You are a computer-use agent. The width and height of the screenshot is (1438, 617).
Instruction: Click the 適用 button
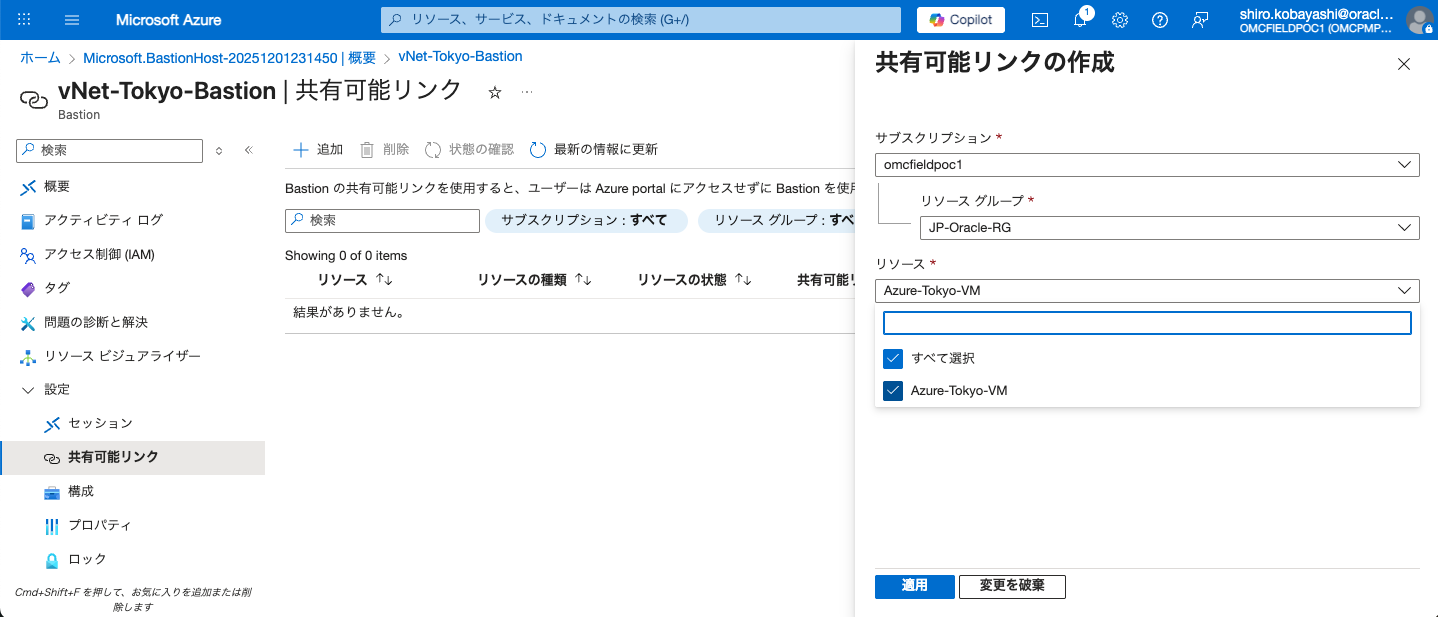913,587
